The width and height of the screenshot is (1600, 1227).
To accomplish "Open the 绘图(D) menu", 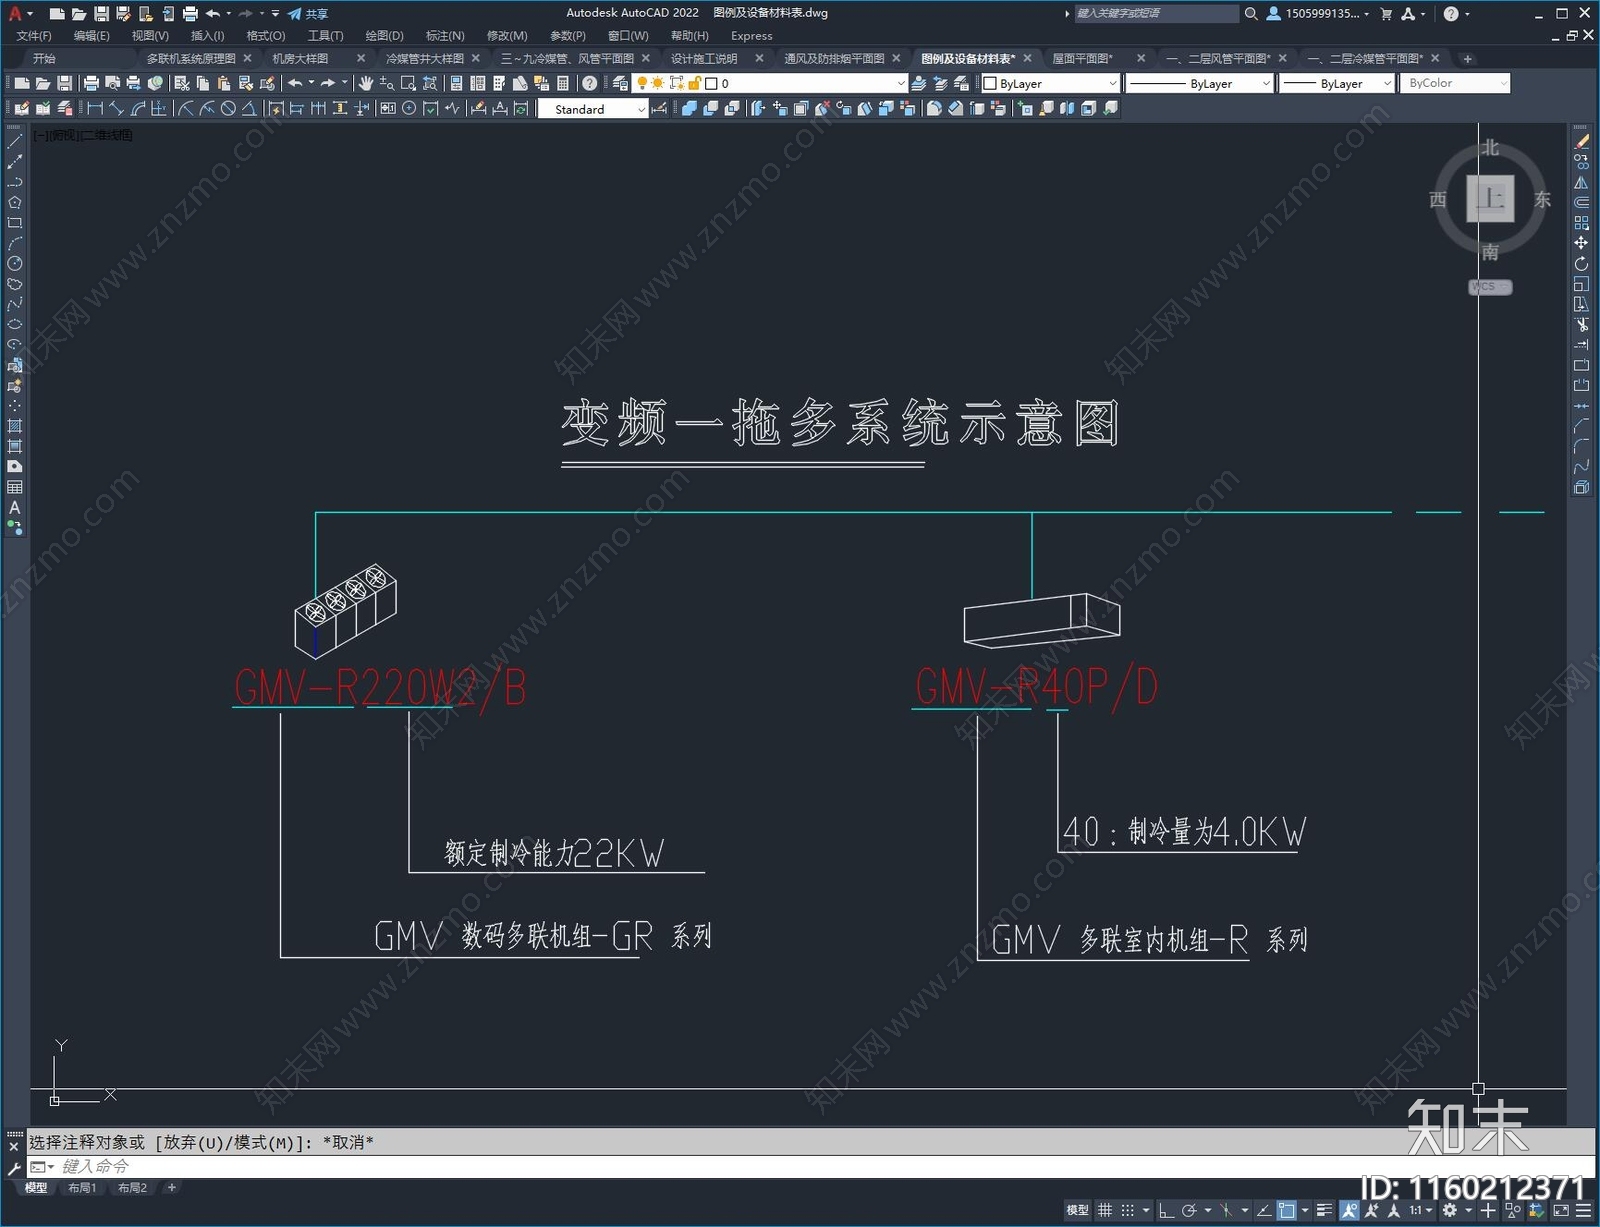I will 384,35.
